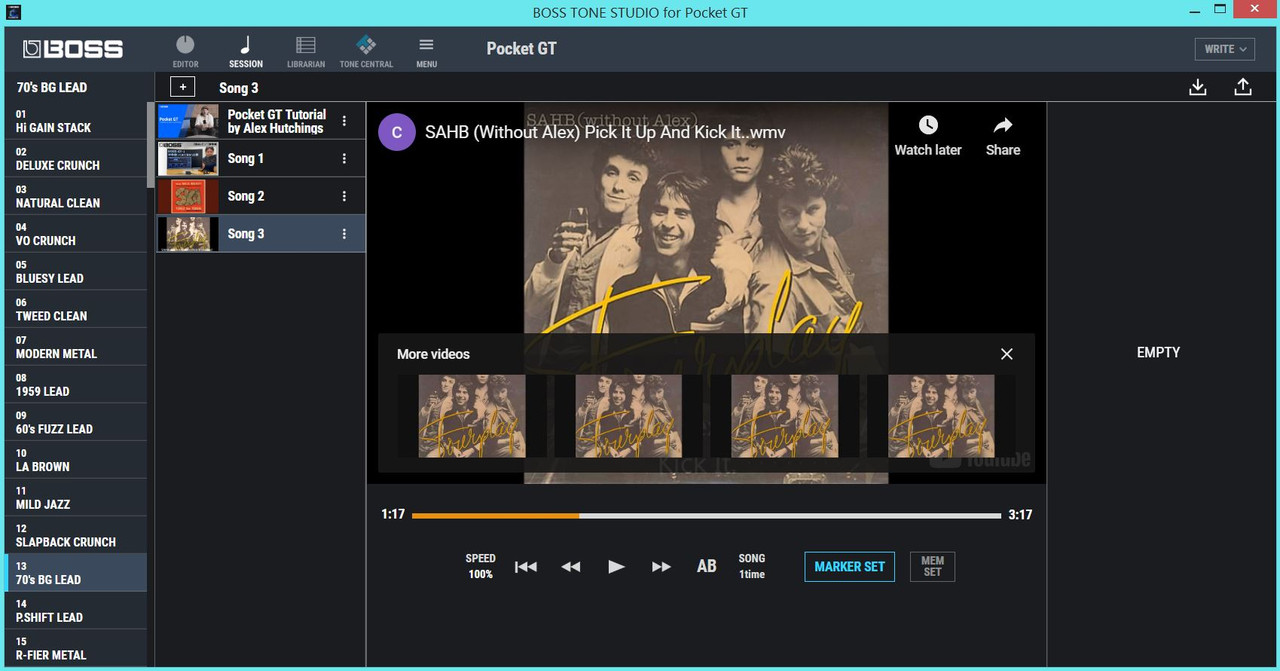Select patch 12 SLAPBACK CRUNCH
The height and width of the screenshot is (671, 1280).
[x=76, y=535]
